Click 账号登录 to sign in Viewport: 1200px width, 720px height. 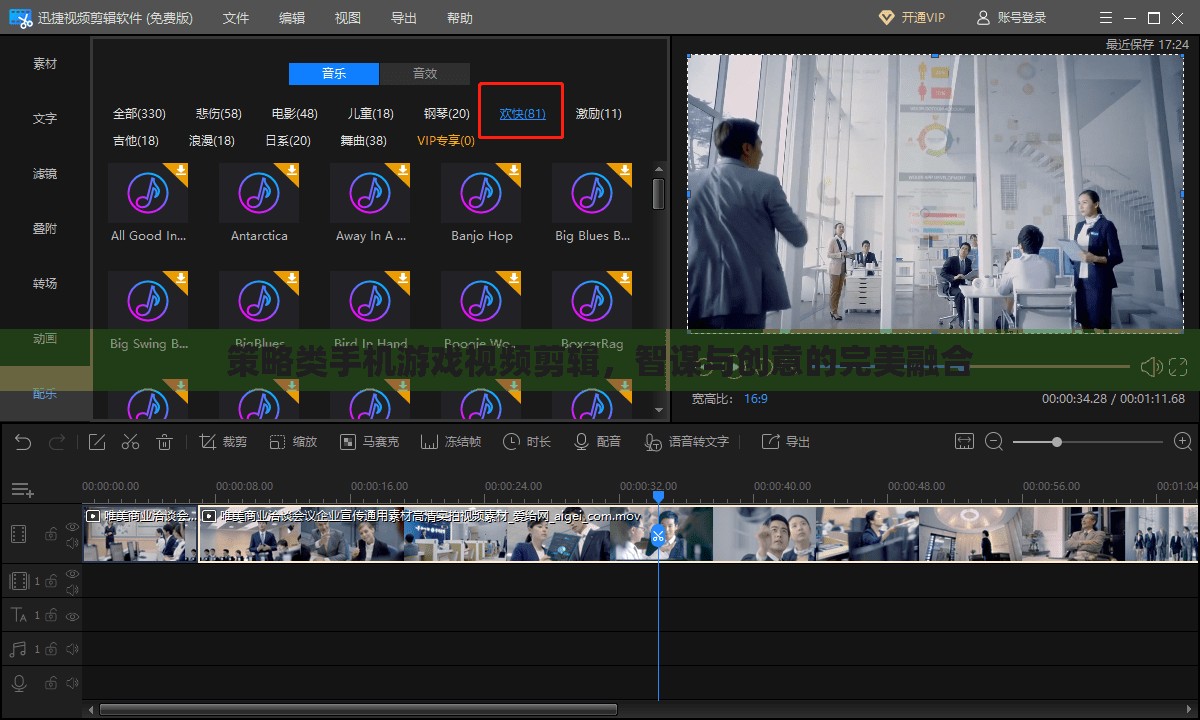(1011, 18)
